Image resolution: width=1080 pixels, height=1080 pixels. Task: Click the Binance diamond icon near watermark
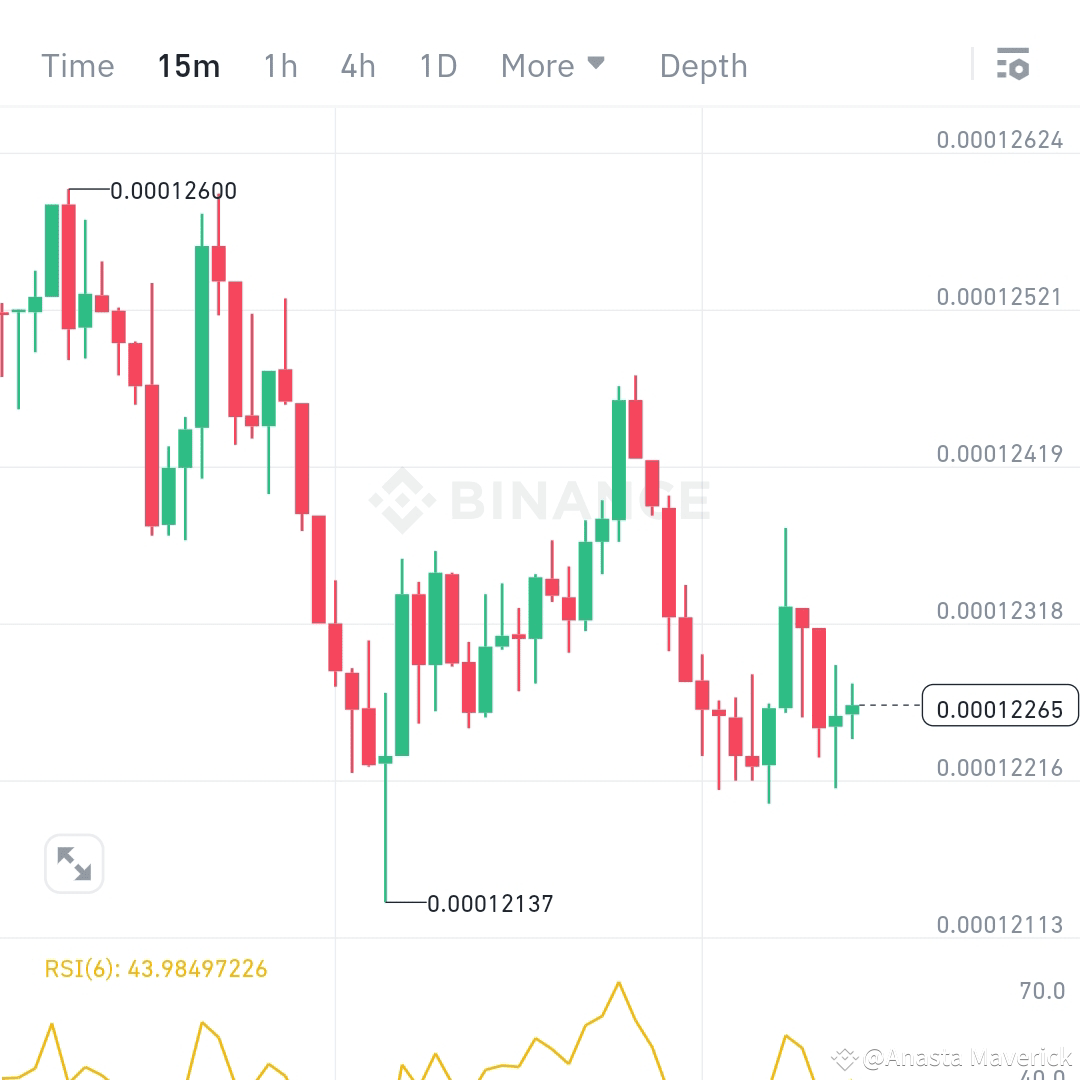click(x=400, y=498)
